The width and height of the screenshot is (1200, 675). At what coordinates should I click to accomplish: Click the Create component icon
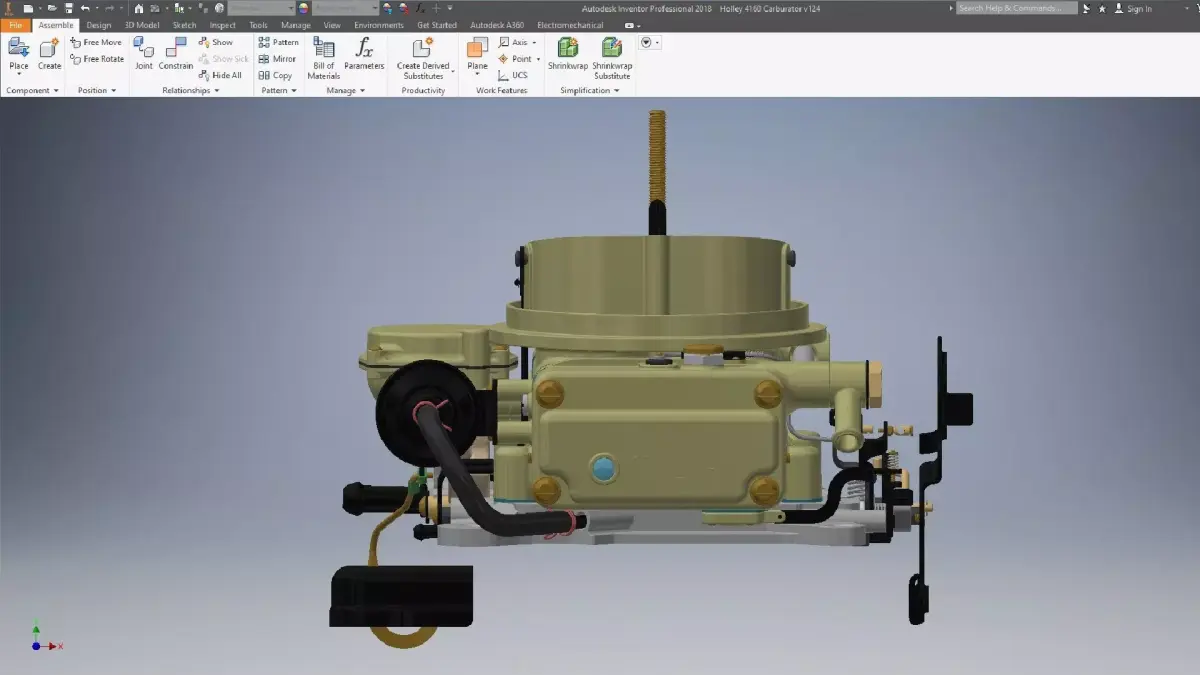(x=49, y=48)
